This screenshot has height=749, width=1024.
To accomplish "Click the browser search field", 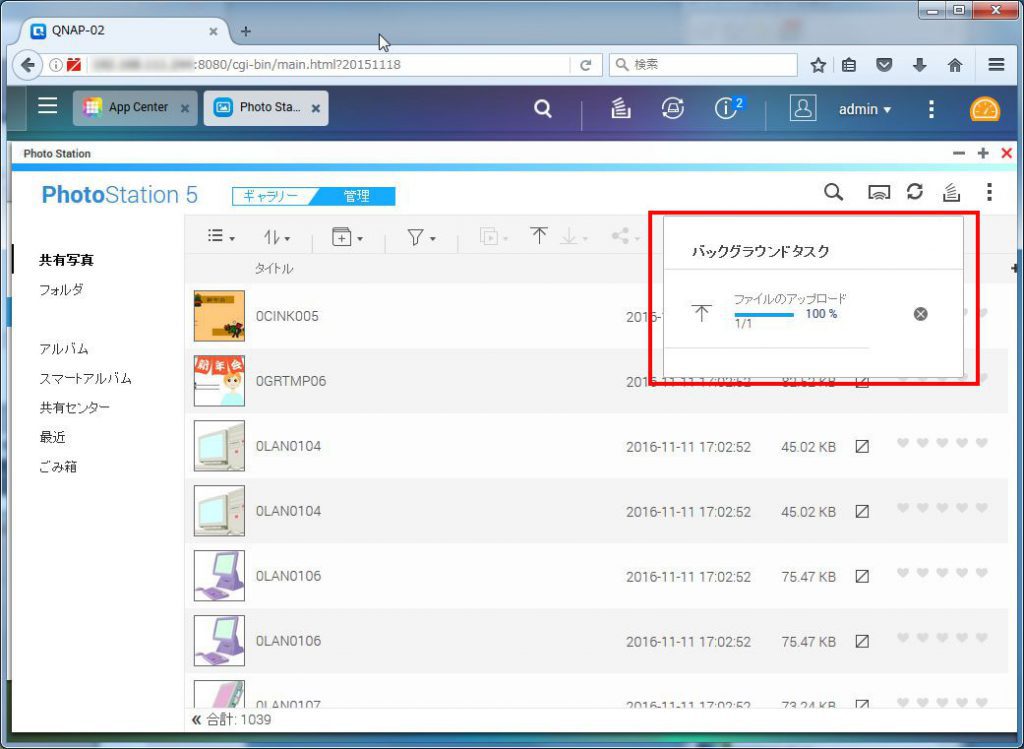I will click(x=703, y=65).
